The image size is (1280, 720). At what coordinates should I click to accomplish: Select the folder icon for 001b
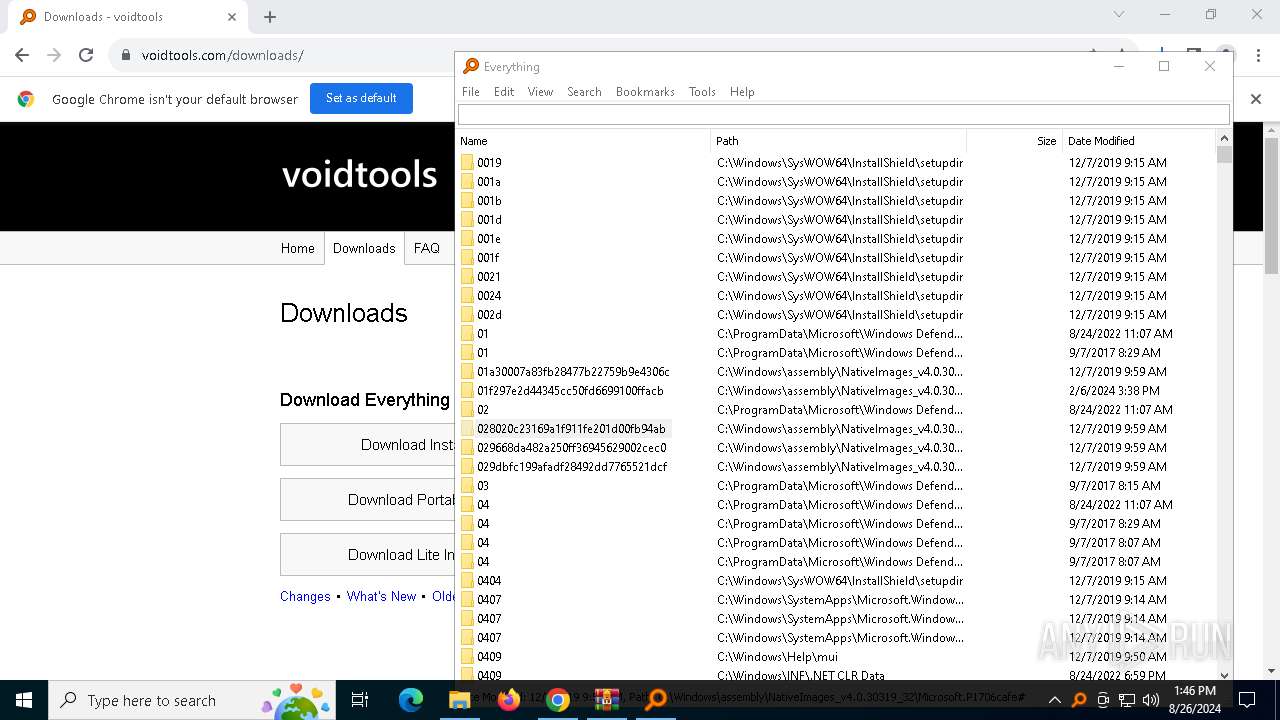(467, 200)
